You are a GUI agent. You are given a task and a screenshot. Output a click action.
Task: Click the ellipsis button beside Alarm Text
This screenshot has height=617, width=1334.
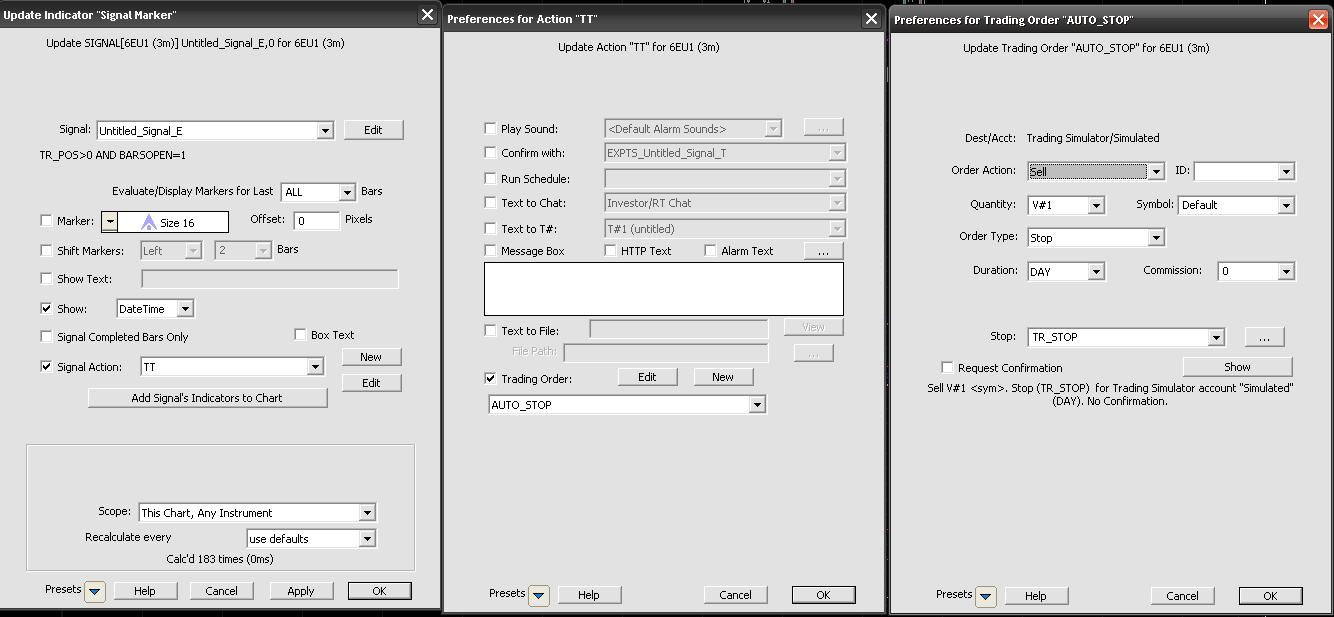pos(823,251)
